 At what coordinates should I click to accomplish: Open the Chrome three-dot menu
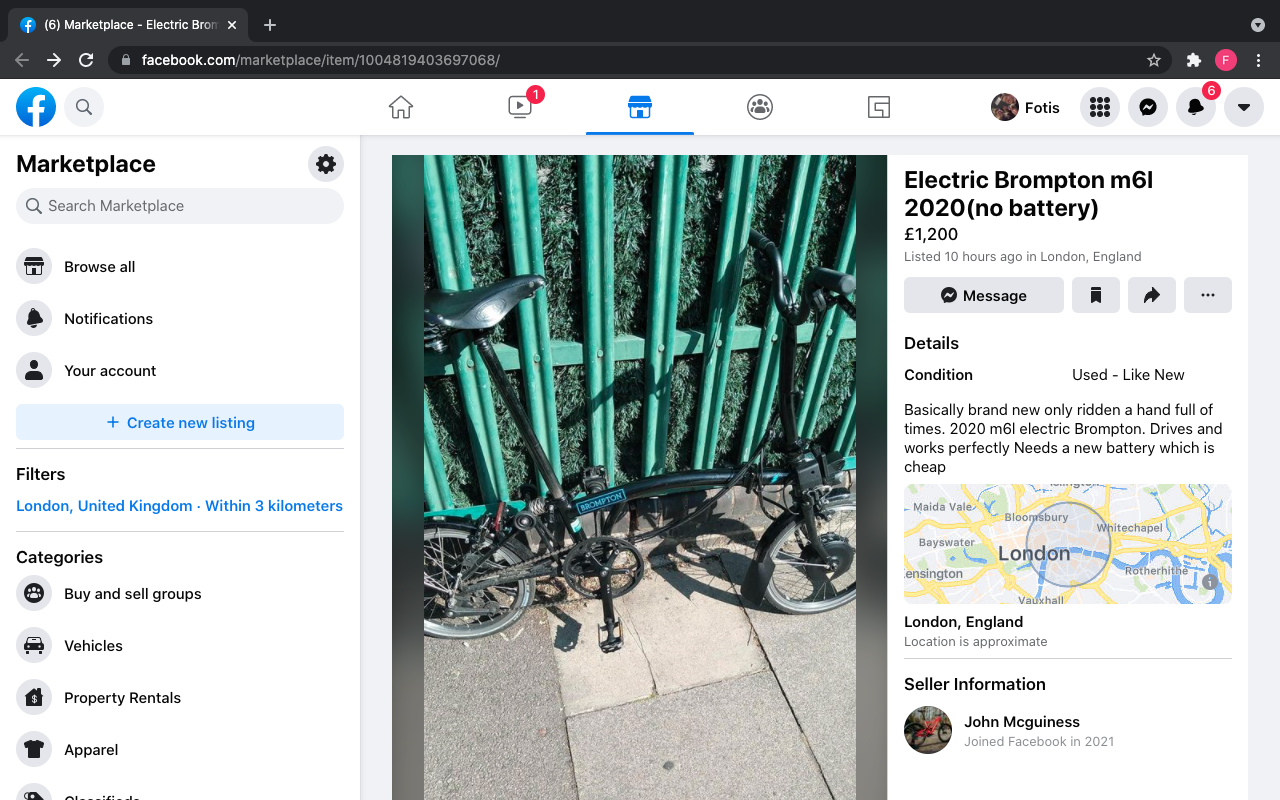(1259, 60)
